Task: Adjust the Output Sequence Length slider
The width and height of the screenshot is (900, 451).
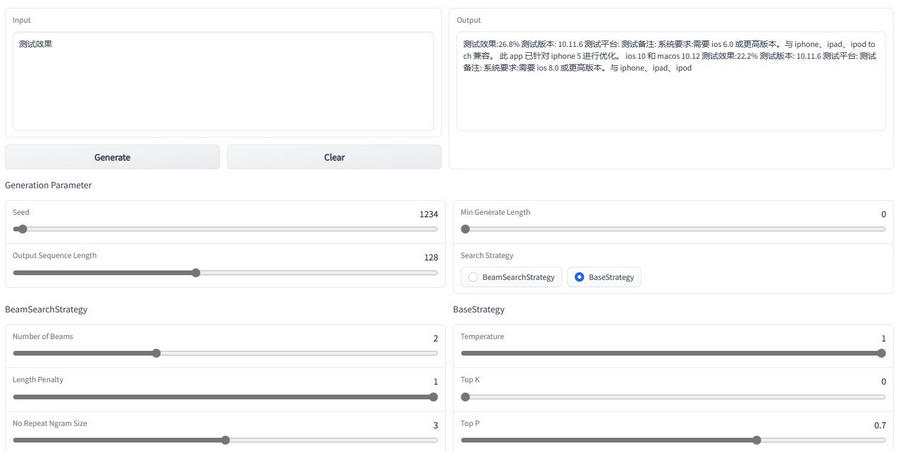Action: coord(225,272)
